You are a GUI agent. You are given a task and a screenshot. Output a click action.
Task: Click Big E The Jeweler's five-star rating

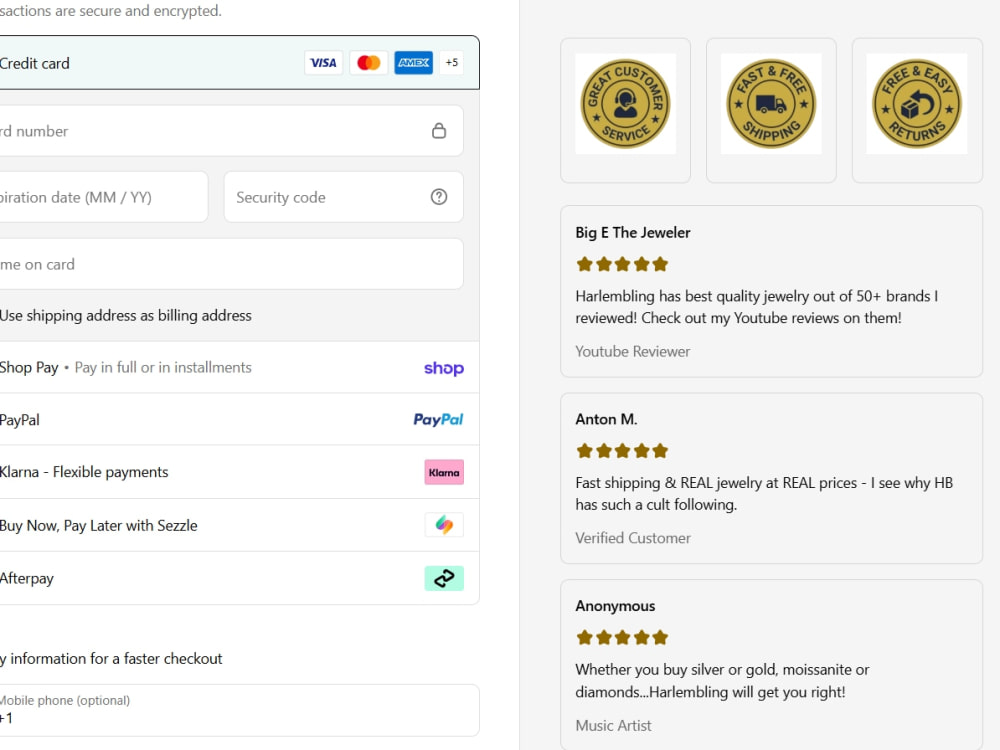622,264
